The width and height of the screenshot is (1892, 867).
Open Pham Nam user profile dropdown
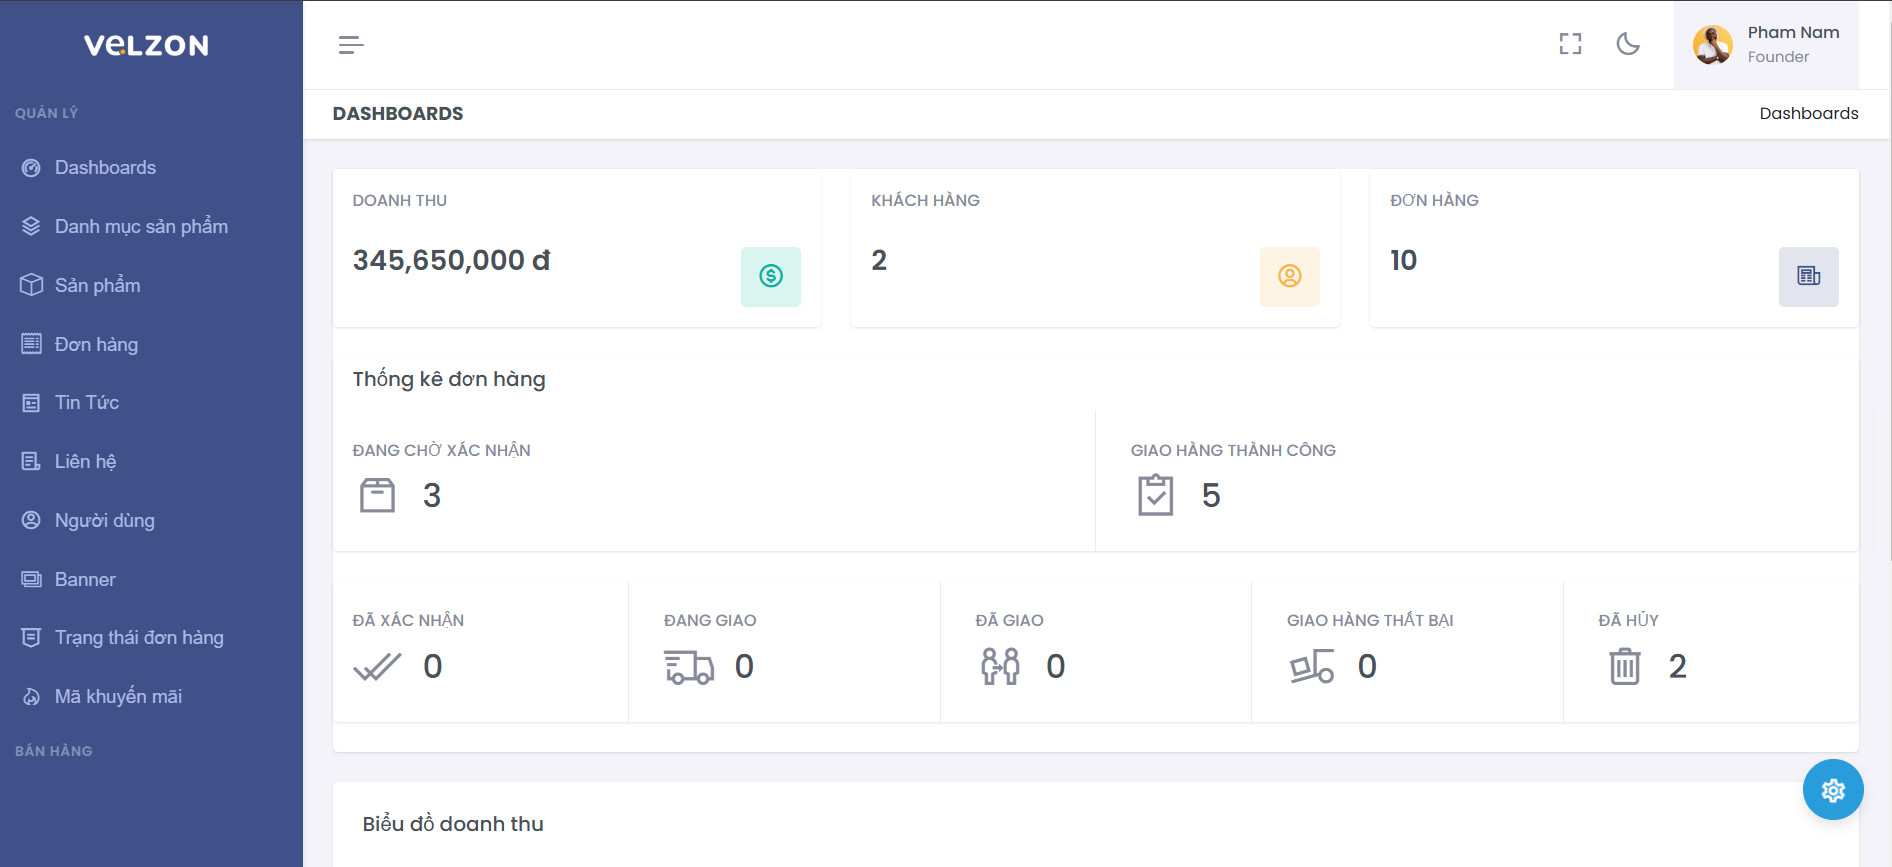point(1766,45)
